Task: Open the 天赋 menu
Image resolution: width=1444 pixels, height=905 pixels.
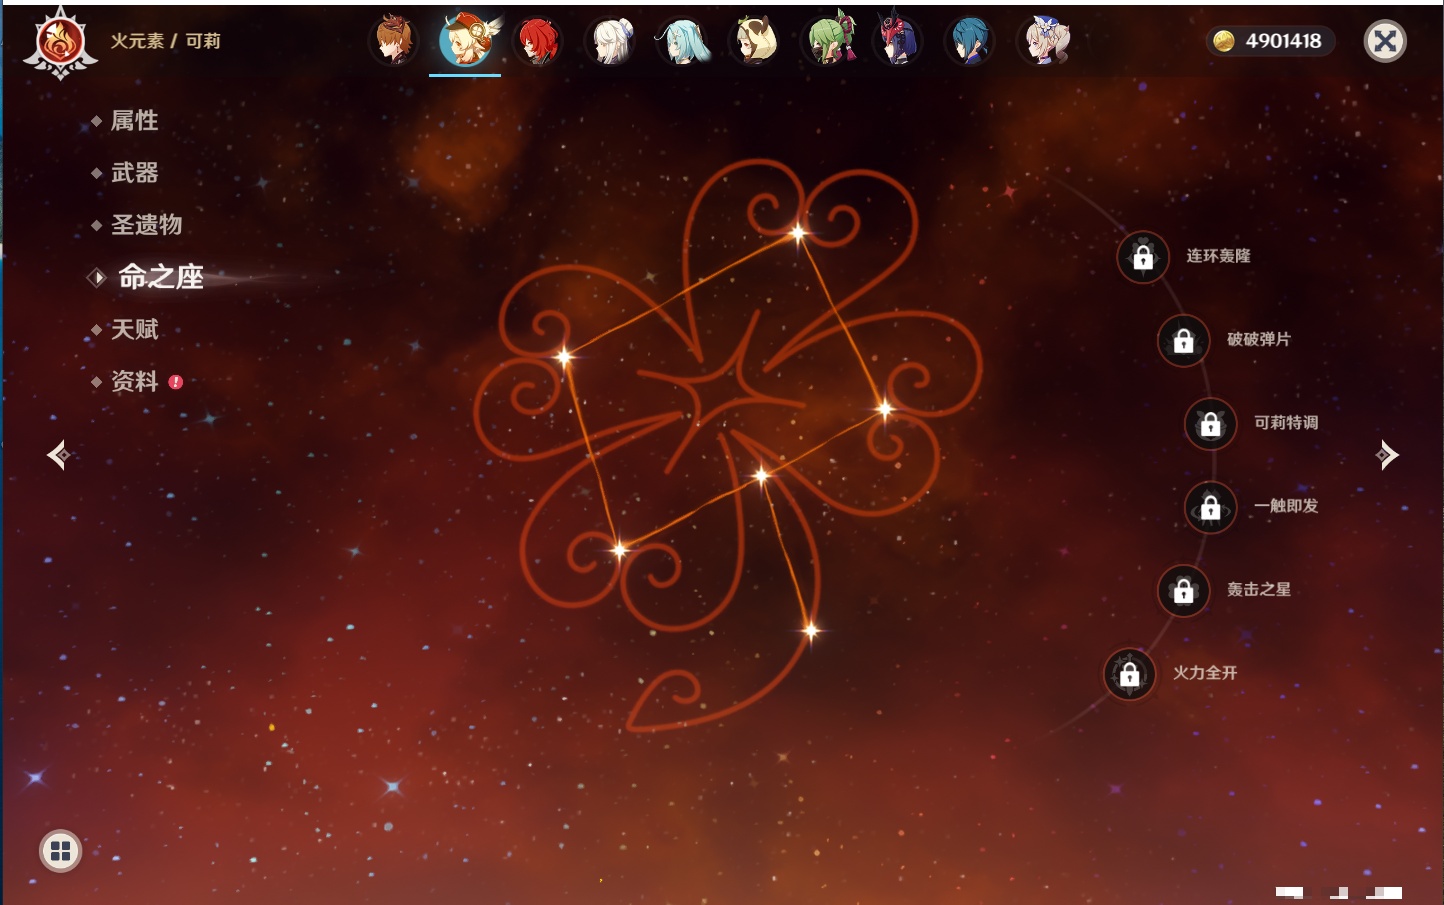Action: [x=134, y=329]
